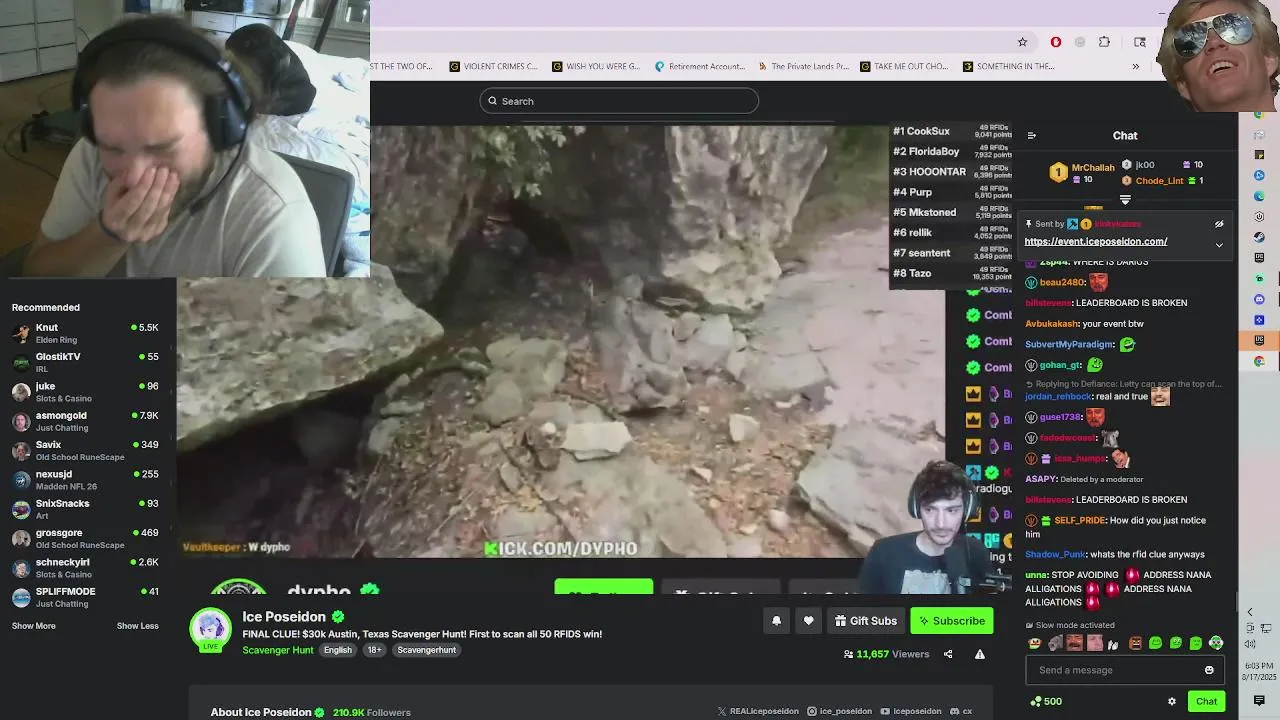Open the Retirement Account bookmark

click(700, 67)
